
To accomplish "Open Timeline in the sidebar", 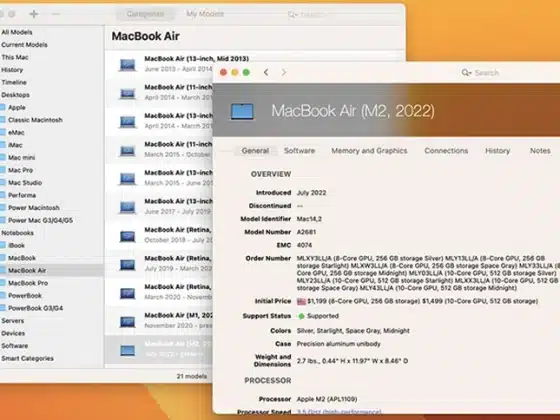I will click(x=14, y=82).
